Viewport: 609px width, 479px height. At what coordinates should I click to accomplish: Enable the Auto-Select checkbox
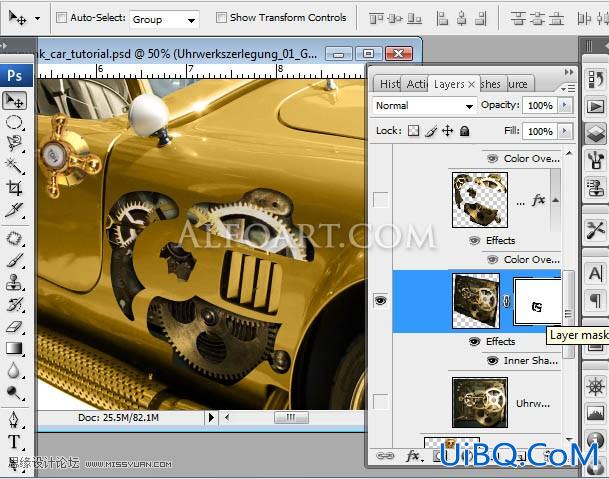point(61,17)
